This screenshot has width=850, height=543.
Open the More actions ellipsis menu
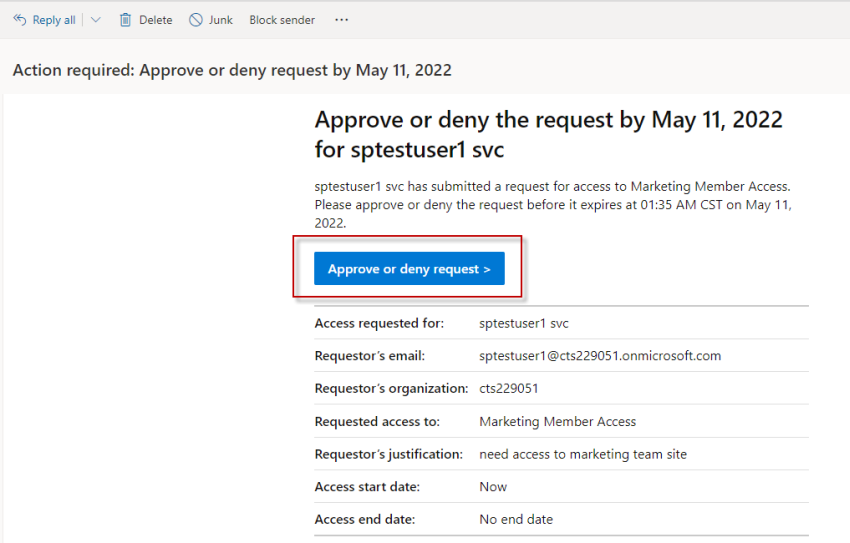(342, 20)
